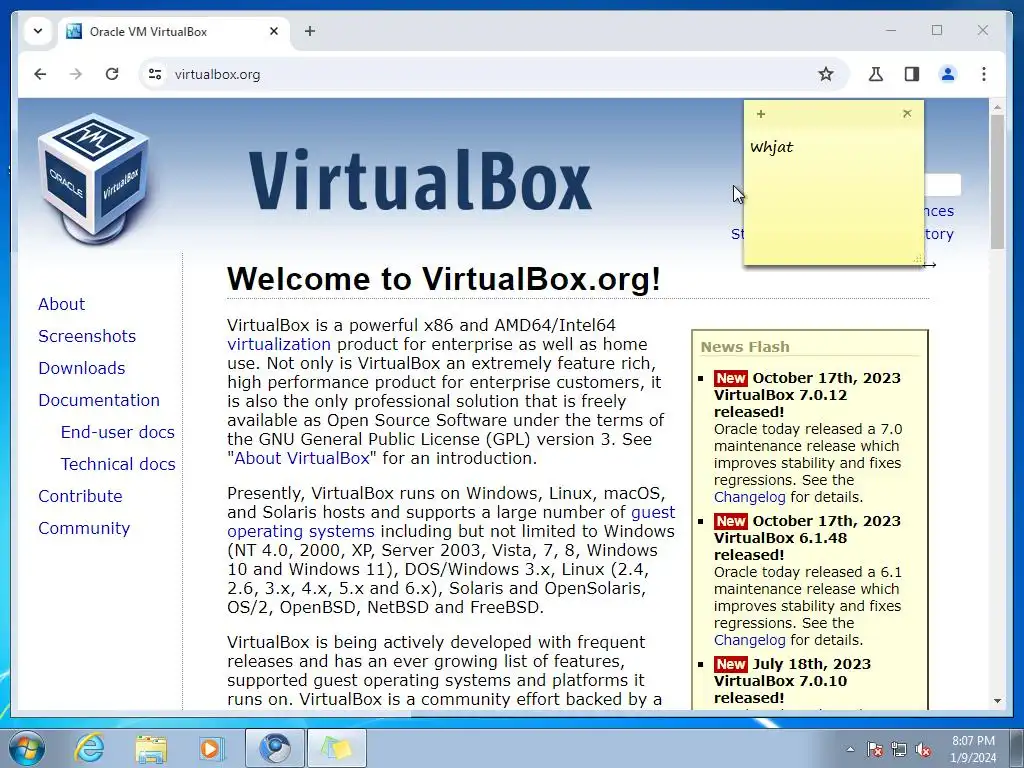Close the Oracle VM VirtualBox tab
This screenshot has width=1024, height=768.
click(x=274, y=31)
